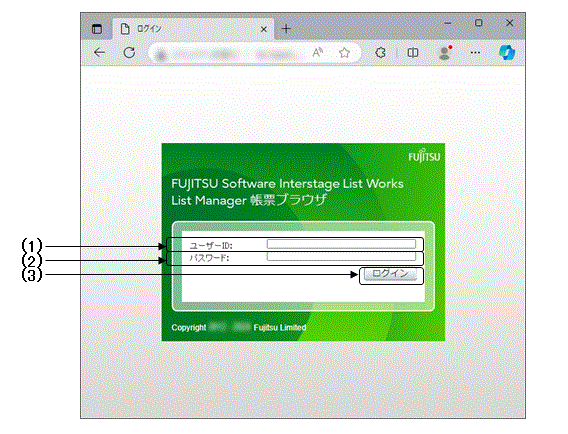Open the user profile icon
Image resolution: width=568 pixels, height=434 pixels.
coord(444,53)
